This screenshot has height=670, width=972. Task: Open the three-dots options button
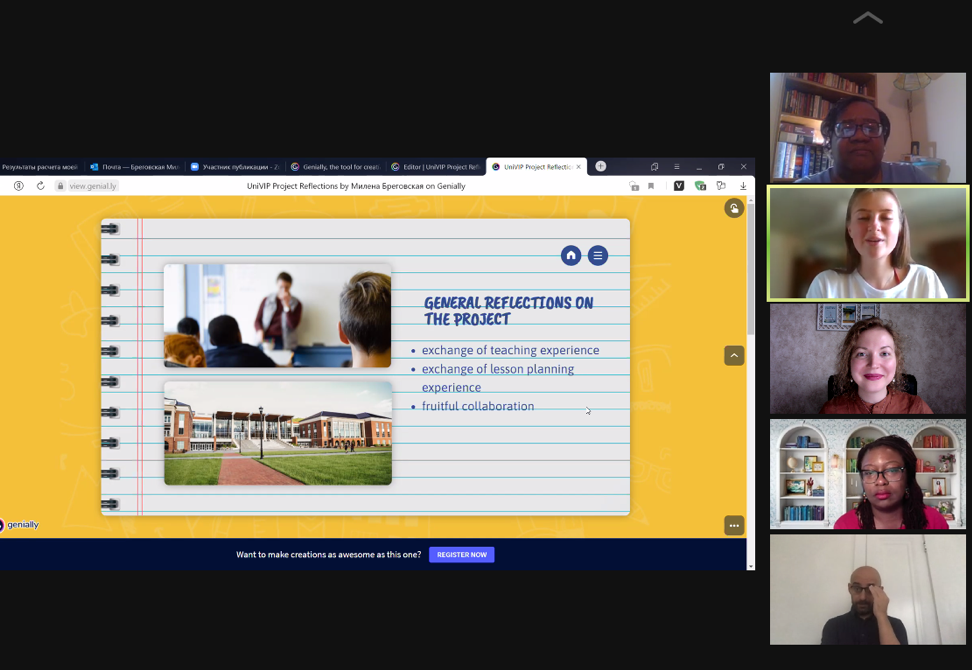(x=734, y=525)
